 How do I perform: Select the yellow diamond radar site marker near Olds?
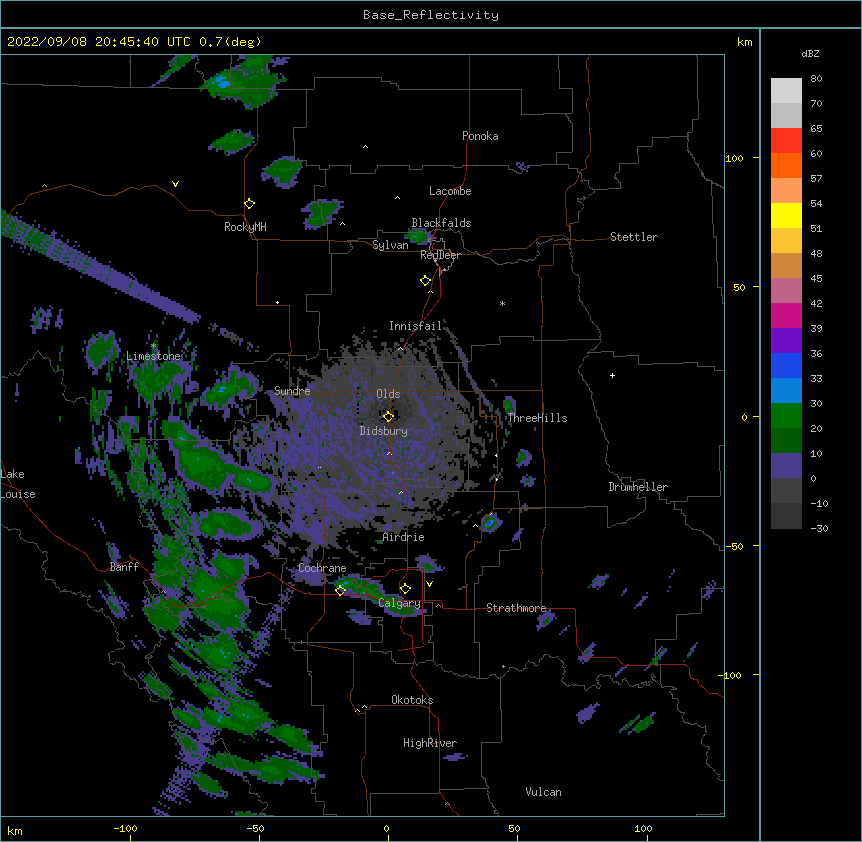tap(388, 417)
